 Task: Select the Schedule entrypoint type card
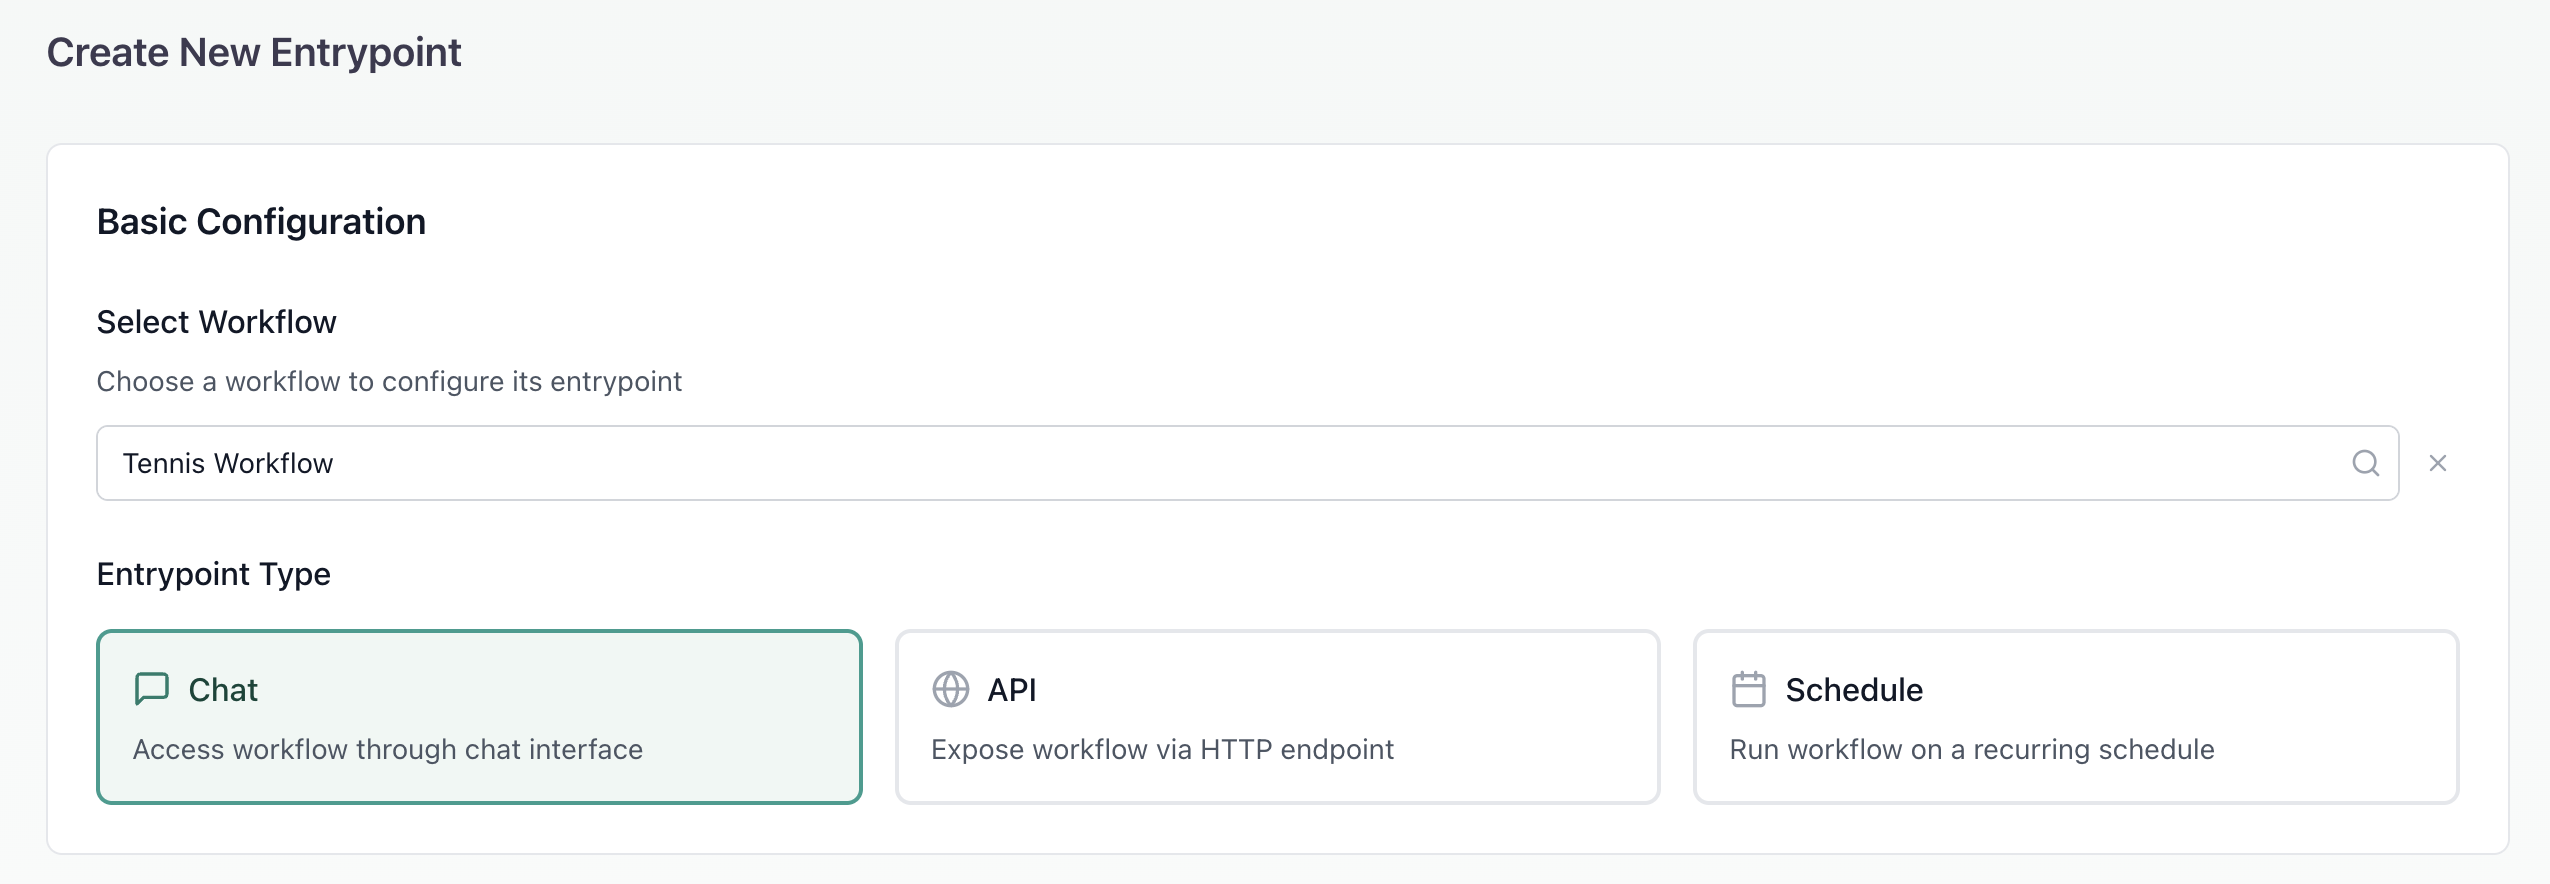2075,716
